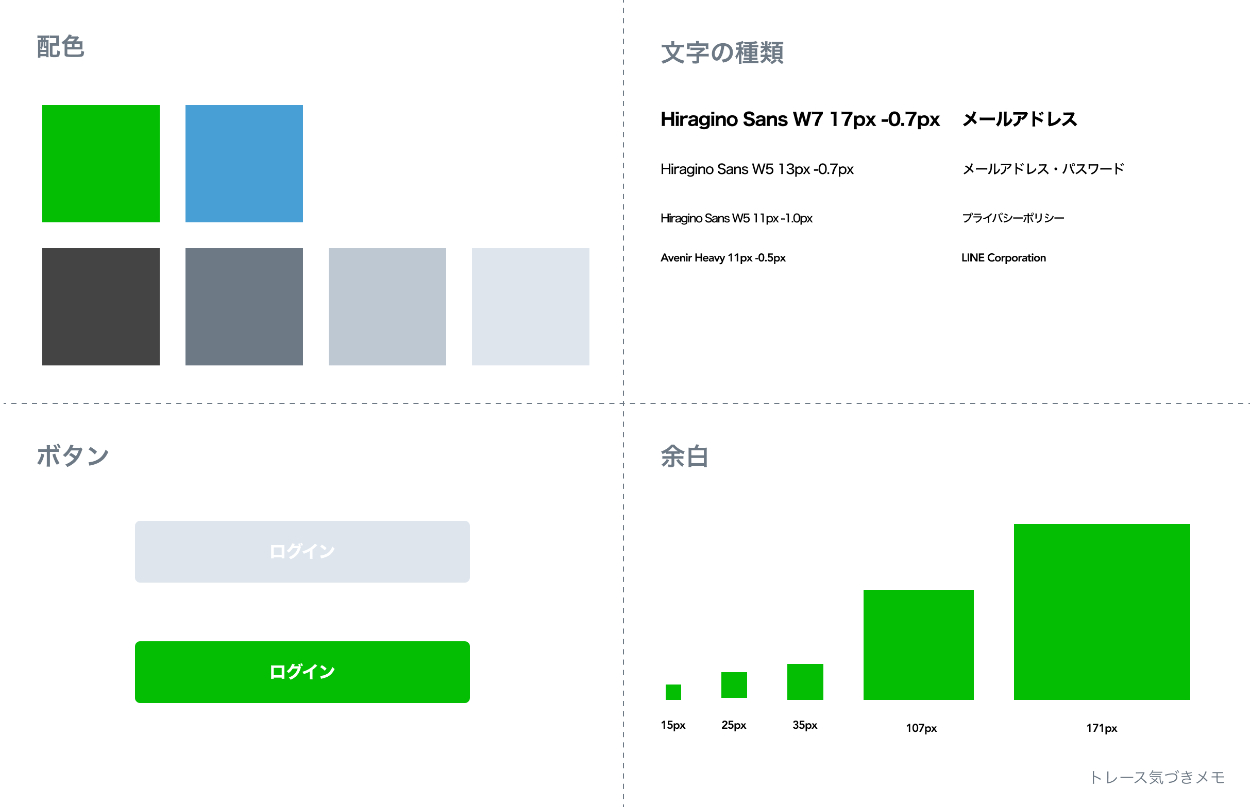Click the light blue-gray color swatch
Screen dimensions: 1250x807
tap(387, 306)
